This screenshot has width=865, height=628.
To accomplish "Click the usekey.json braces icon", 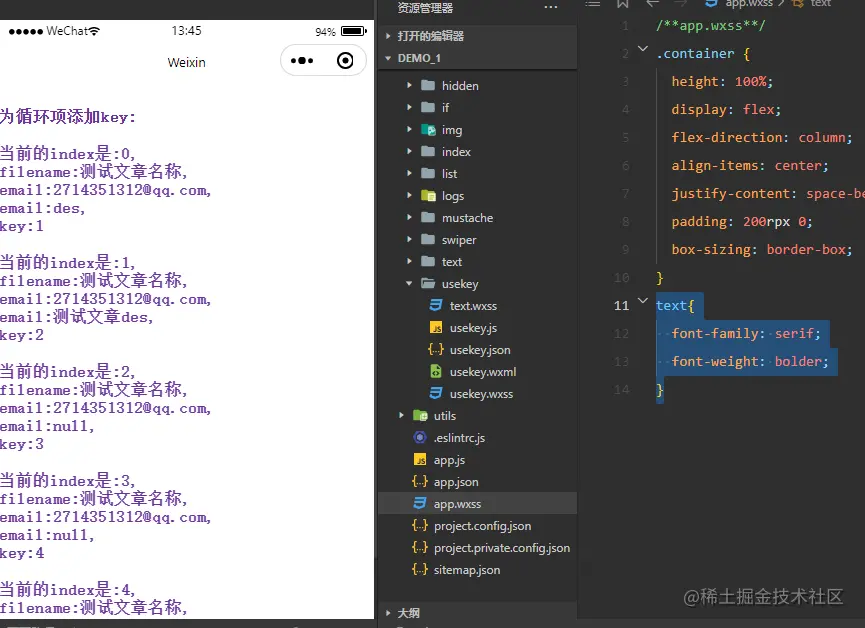I will (436, 349).
